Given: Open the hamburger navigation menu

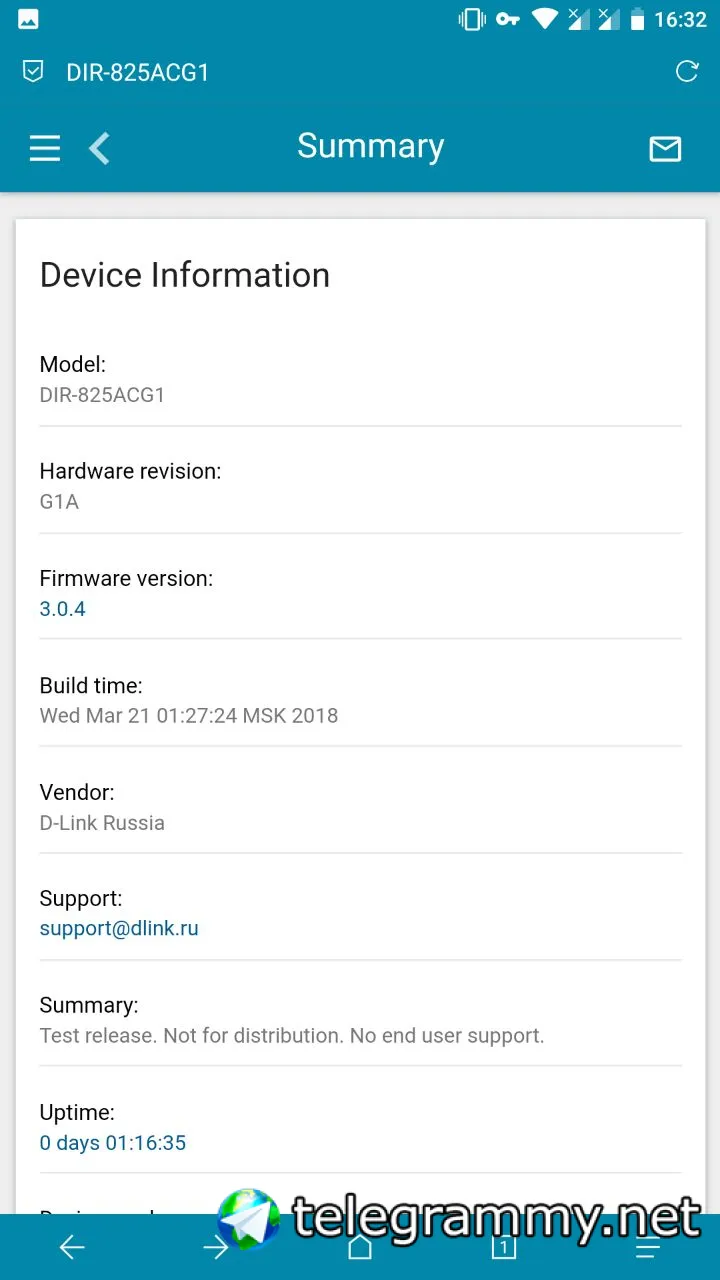Looking at the screenshot, I should tap(45, 149).
